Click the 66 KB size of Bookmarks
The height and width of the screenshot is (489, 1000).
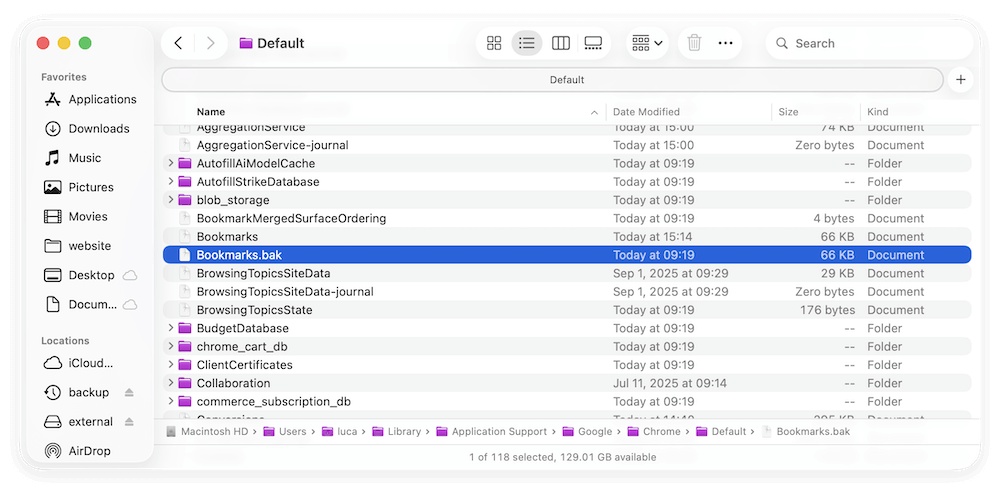837,237
